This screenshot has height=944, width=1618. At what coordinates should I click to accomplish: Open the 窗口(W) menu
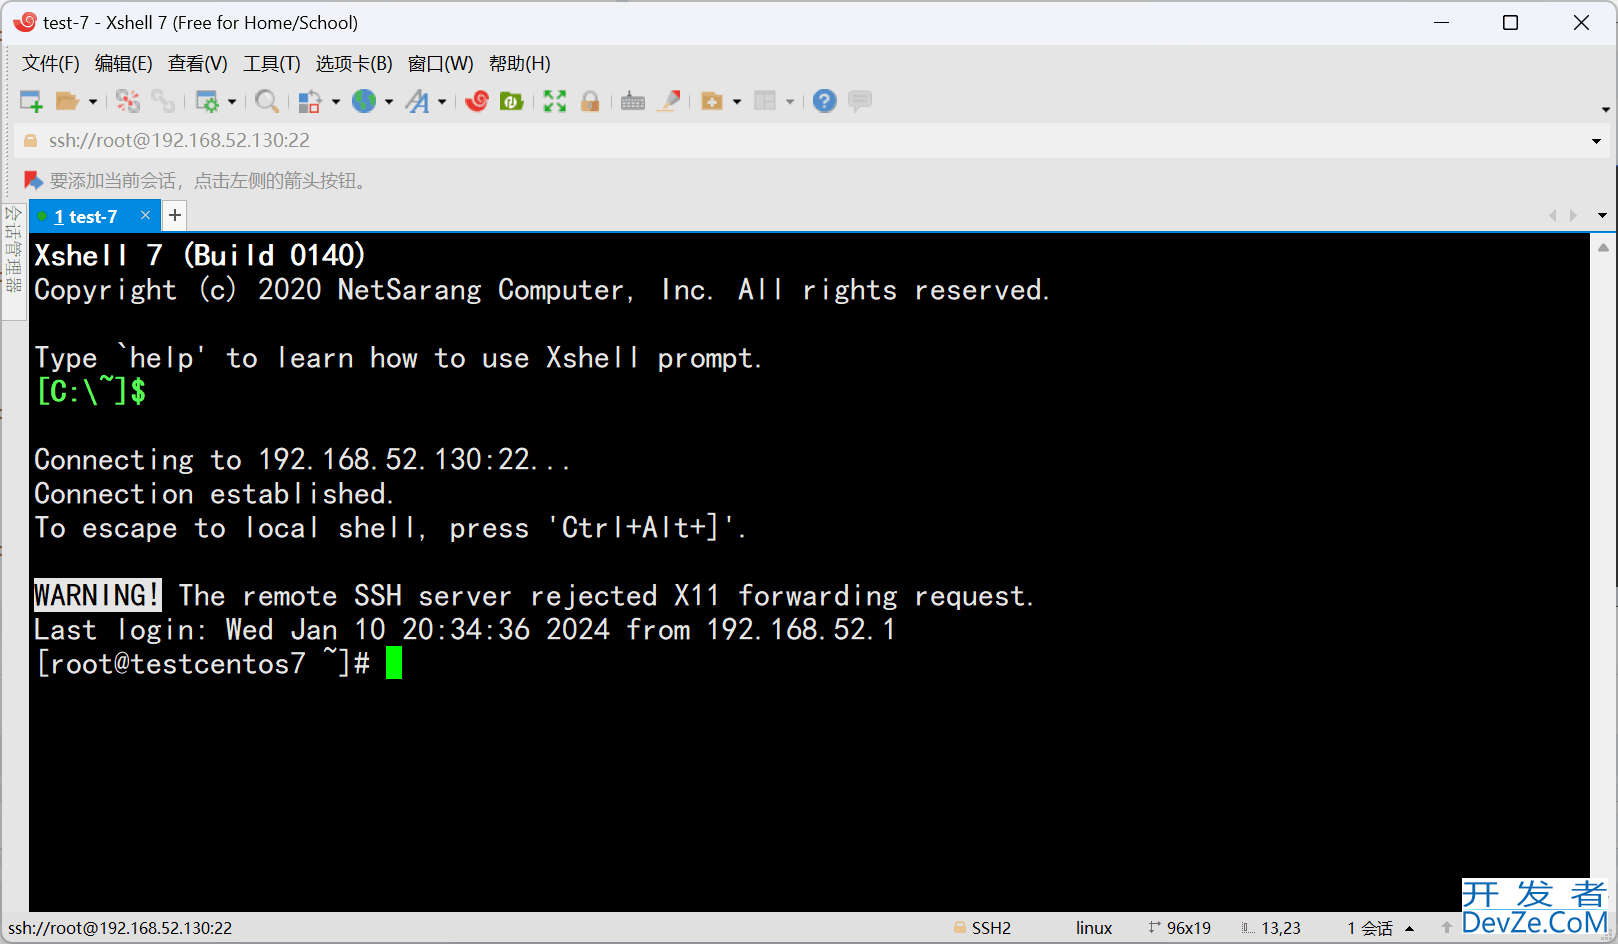441,64
